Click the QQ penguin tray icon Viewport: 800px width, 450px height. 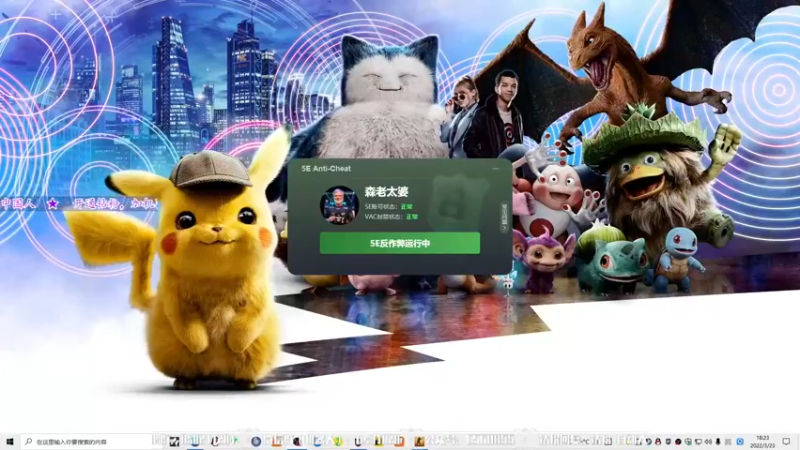[x=658, y=441]
